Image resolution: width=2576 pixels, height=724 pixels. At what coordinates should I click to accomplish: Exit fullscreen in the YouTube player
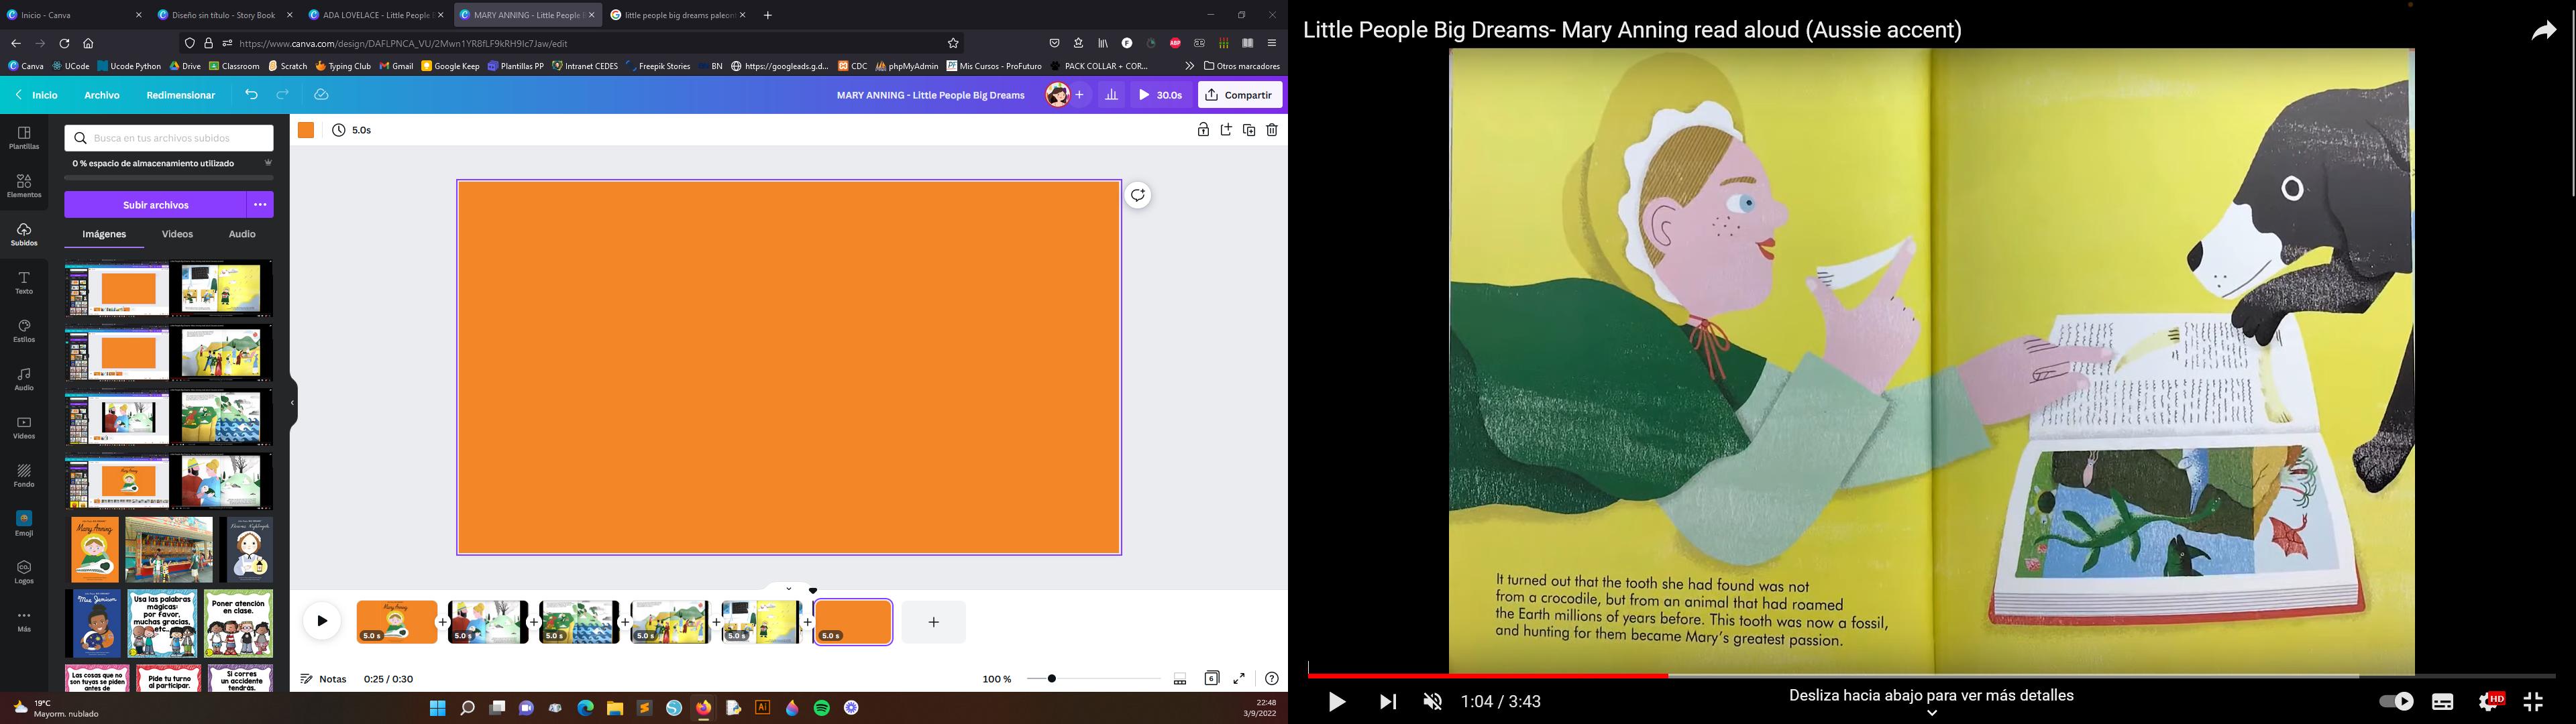tap(2533, 702)
